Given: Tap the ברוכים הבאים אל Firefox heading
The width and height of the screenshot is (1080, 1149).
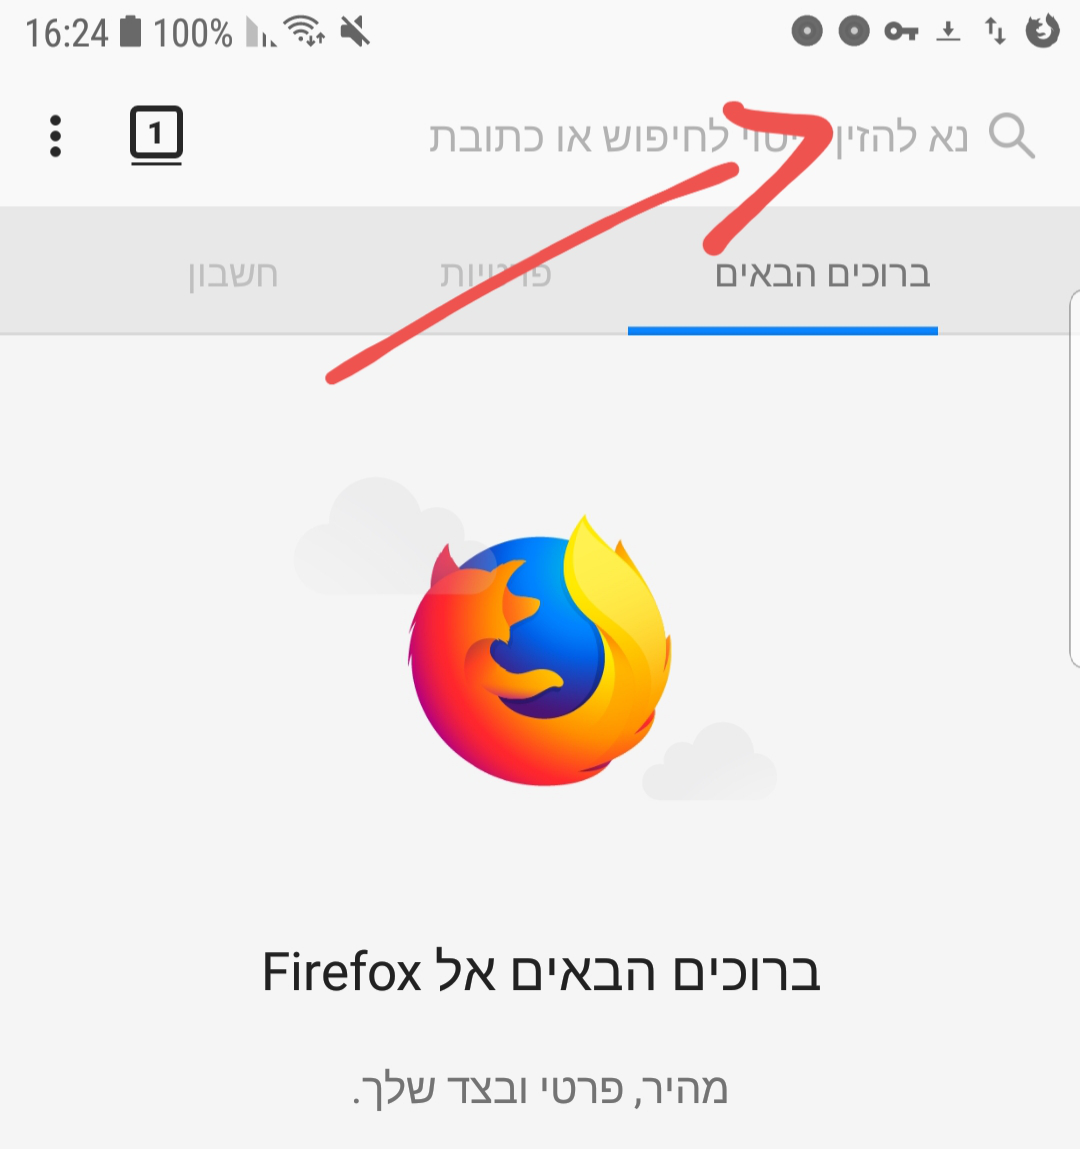Looking at the screenshot, I should tap(541, 972).
